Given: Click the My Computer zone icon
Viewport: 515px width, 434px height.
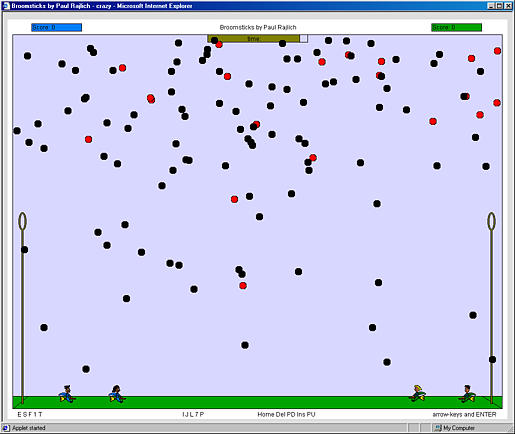Looking at the screenshot, I should pyautogui.click(x=438, y=428).
